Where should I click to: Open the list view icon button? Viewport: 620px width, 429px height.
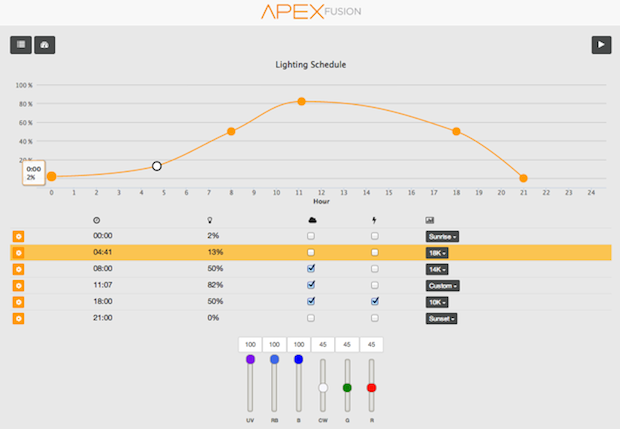pyautogui.click(x=20, y=45)
